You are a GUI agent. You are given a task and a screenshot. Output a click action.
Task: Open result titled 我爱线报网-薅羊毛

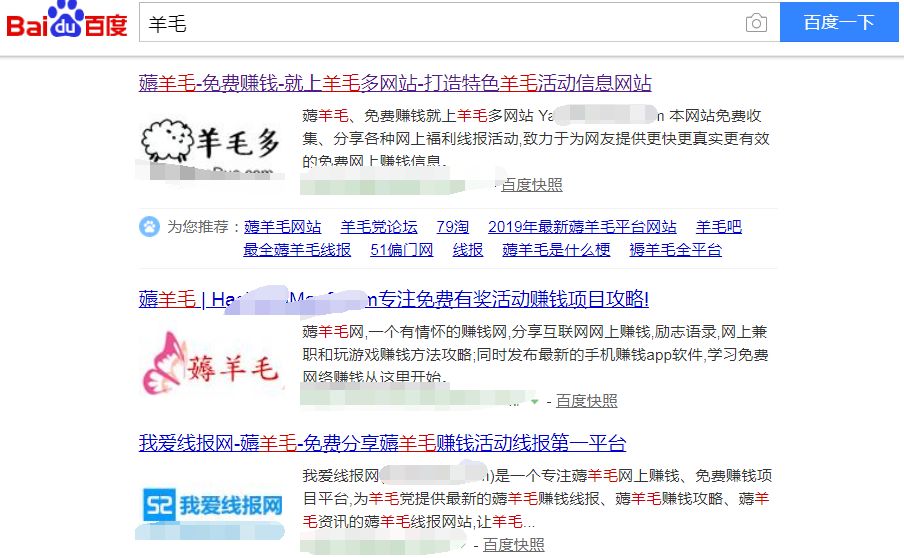click(x=382, y=443)
